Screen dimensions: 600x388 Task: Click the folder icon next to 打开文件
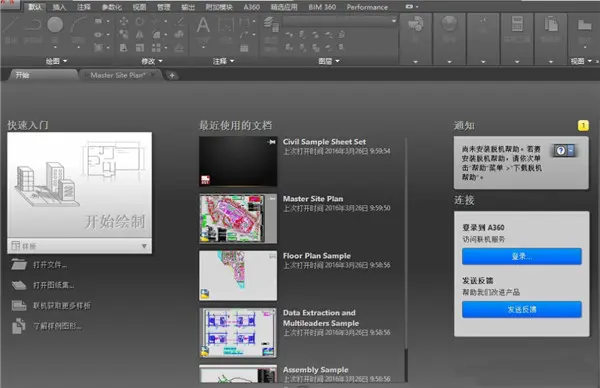(18, 264)
